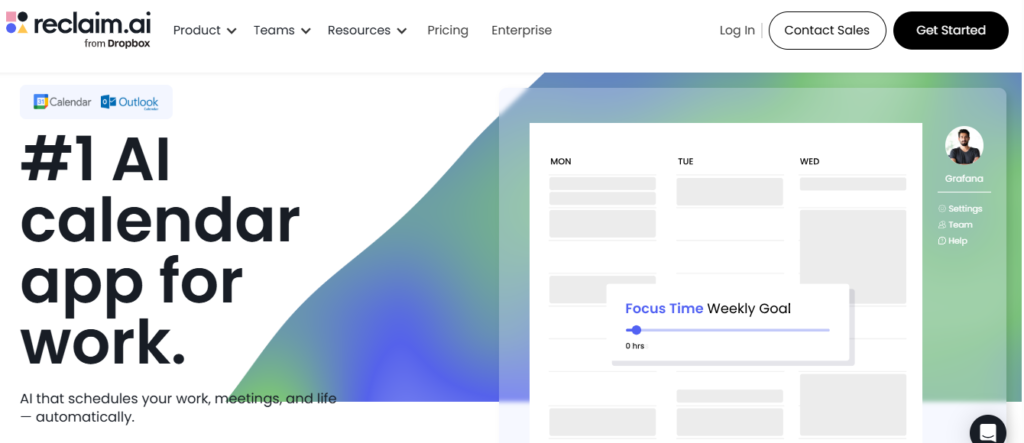This screenshot has width=1024, height=443.
Task: Click the Settings gear icon in sidebar
Action: point(942,209)
